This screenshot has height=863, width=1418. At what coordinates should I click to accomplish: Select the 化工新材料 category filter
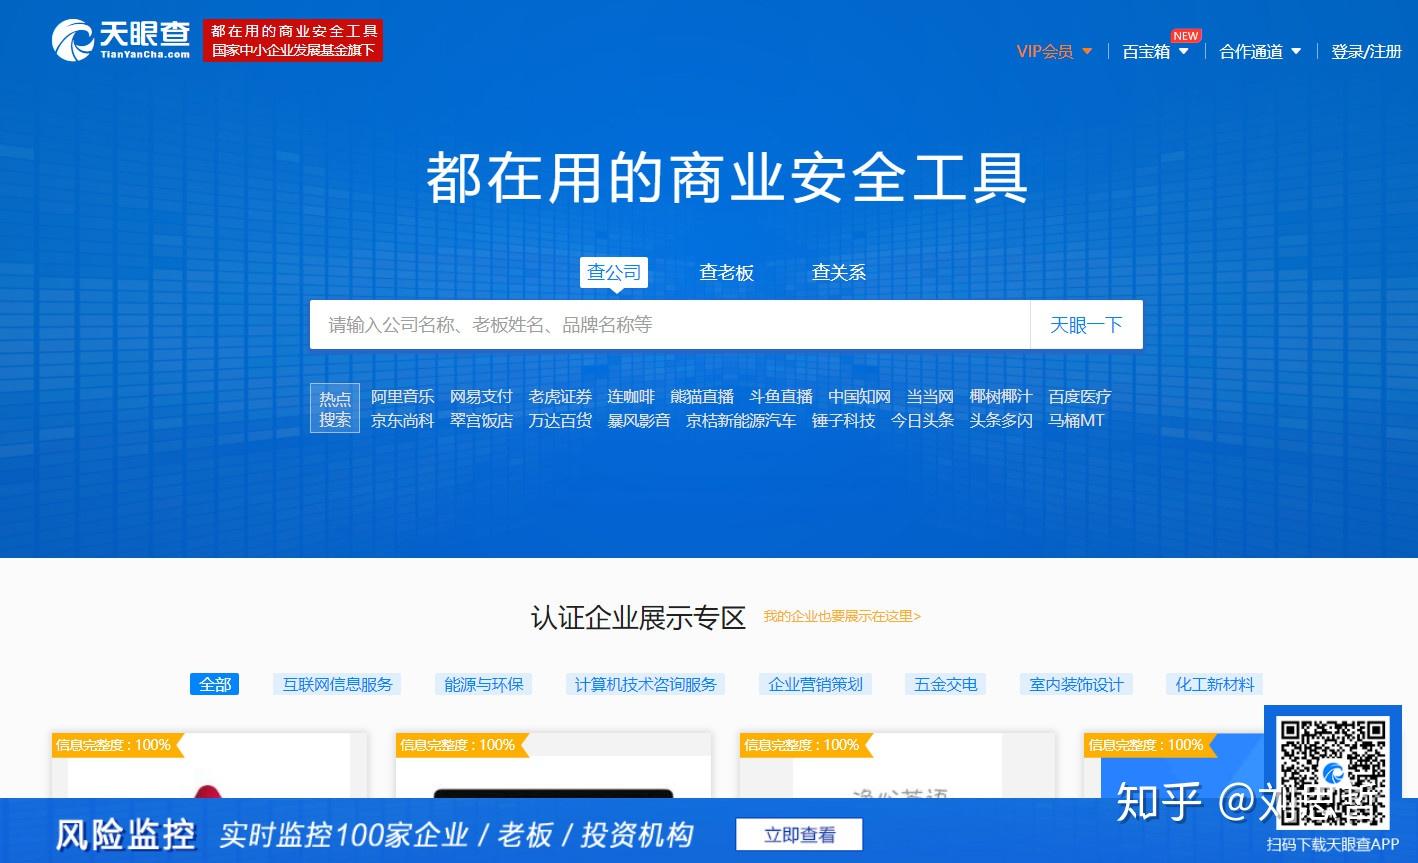pos(1212,684)
